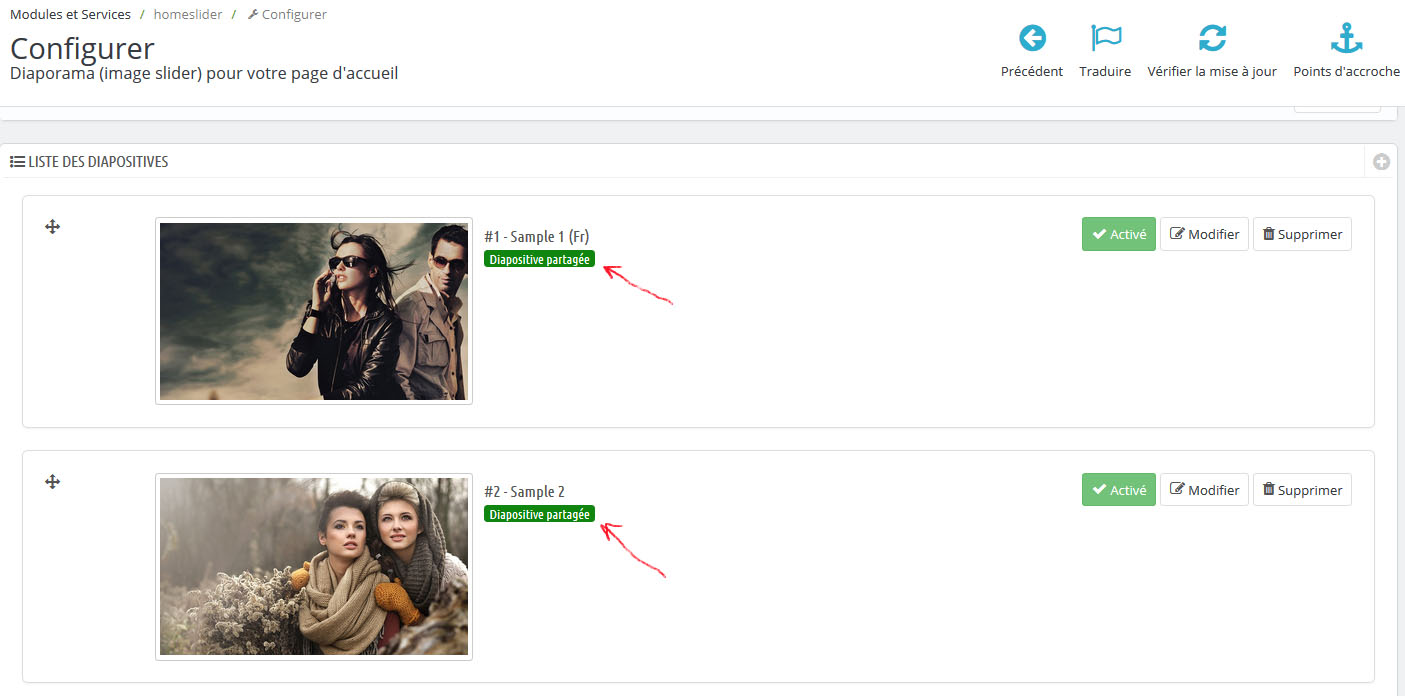Click Modifier for slide #1 Sample 1
This screenshot has height=696, width=1405.
[x=1204, y=234]
